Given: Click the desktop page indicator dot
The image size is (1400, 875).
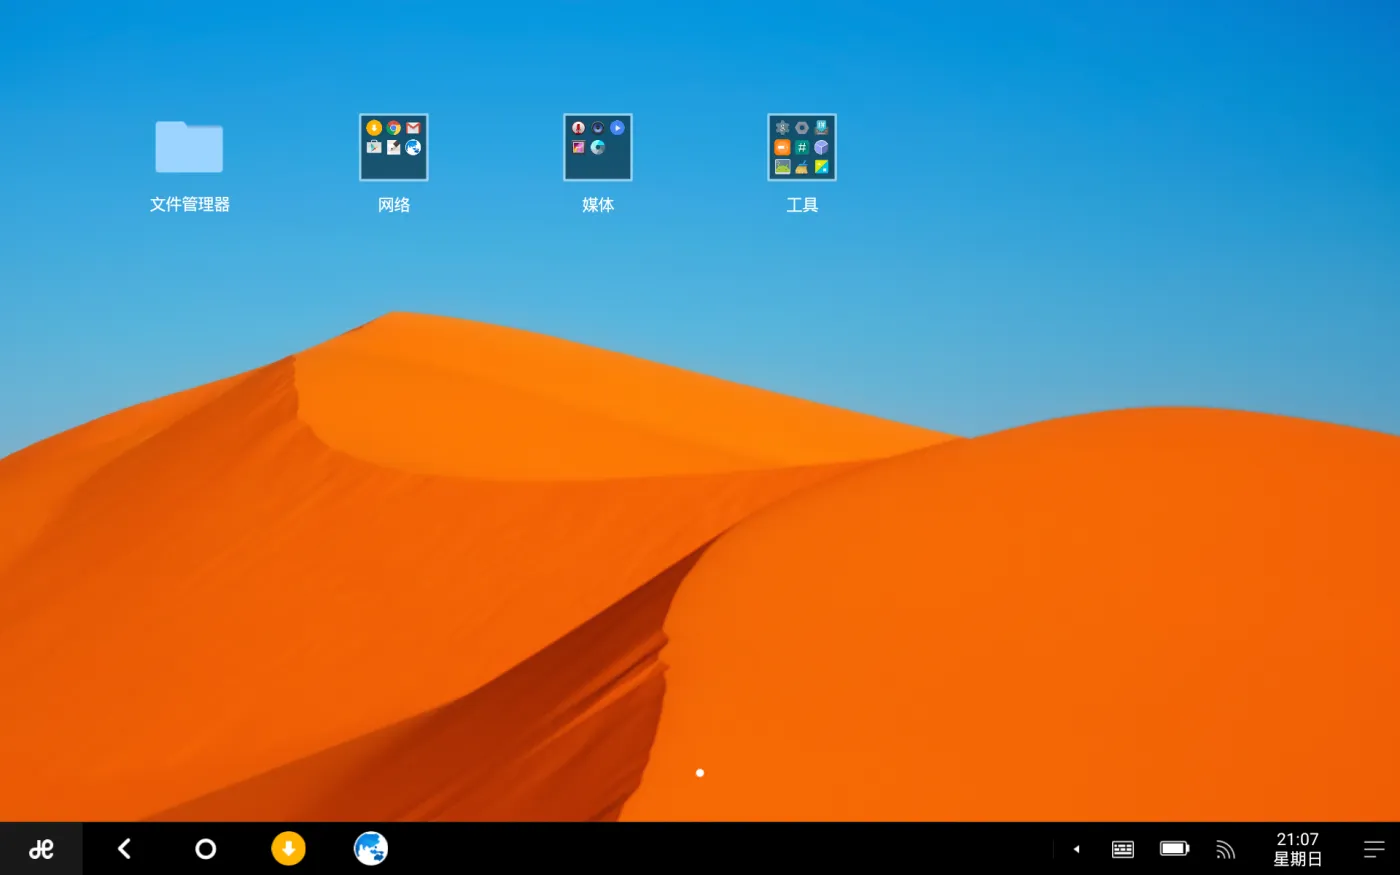Looking at the screenshot, I should (700, 773).
